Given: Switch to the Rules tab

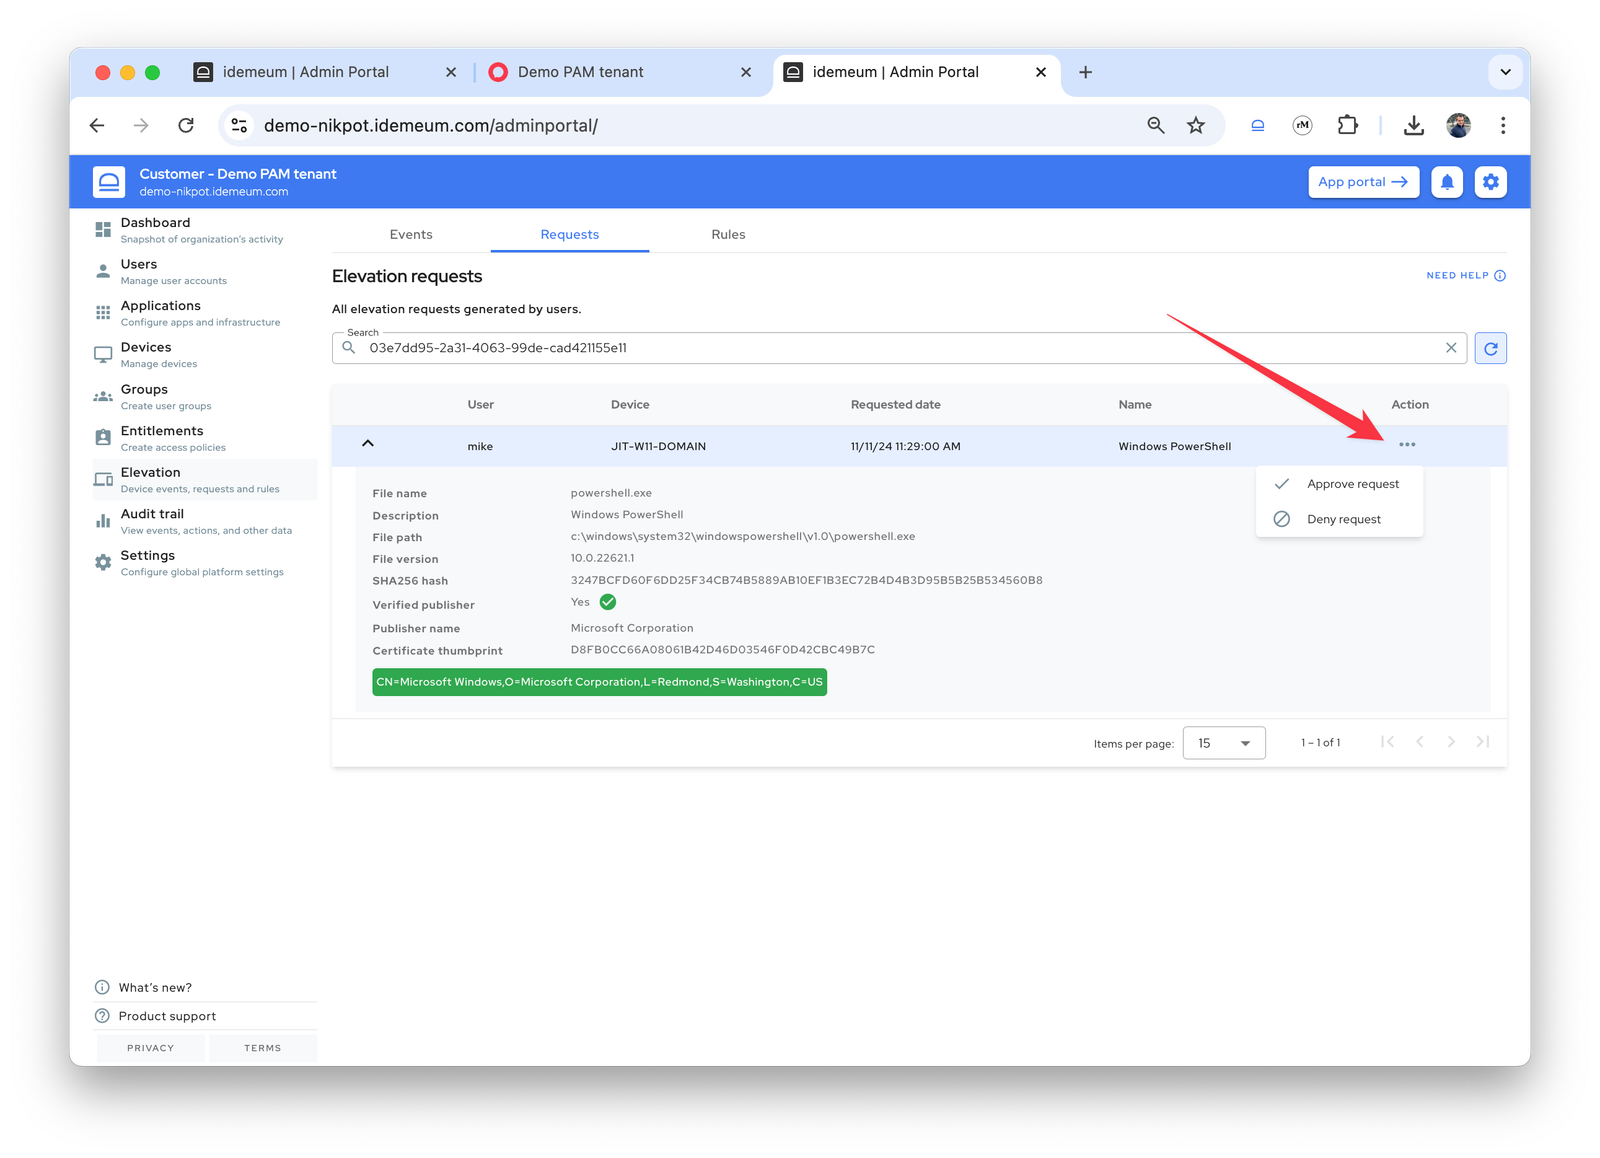Looking at the screenshot, I should 728,234.
